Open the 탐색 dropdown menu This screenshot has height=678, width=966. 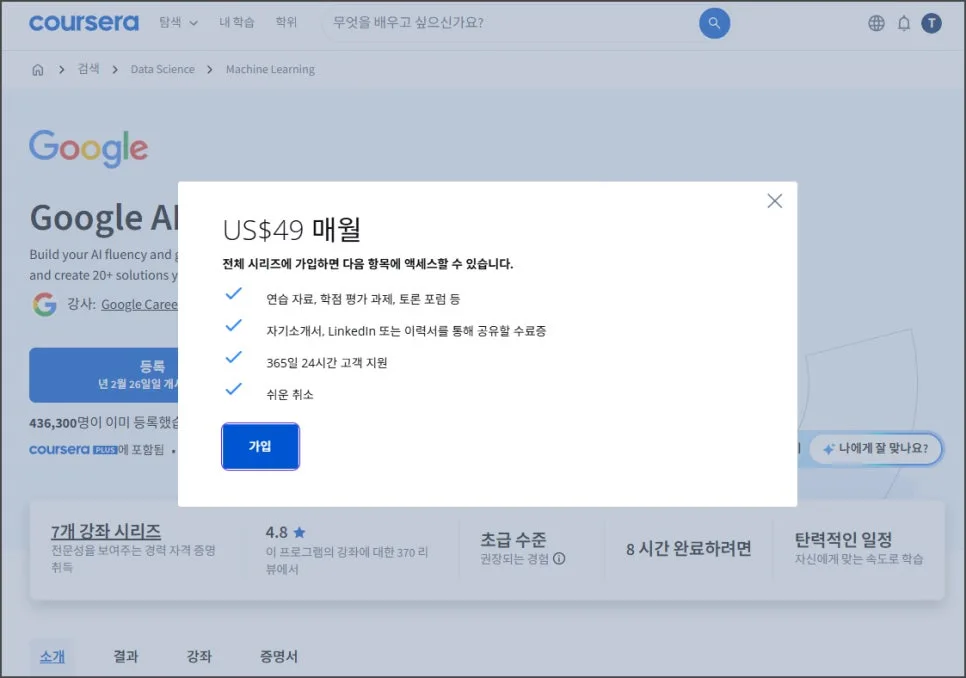click(x=179, y=23)
